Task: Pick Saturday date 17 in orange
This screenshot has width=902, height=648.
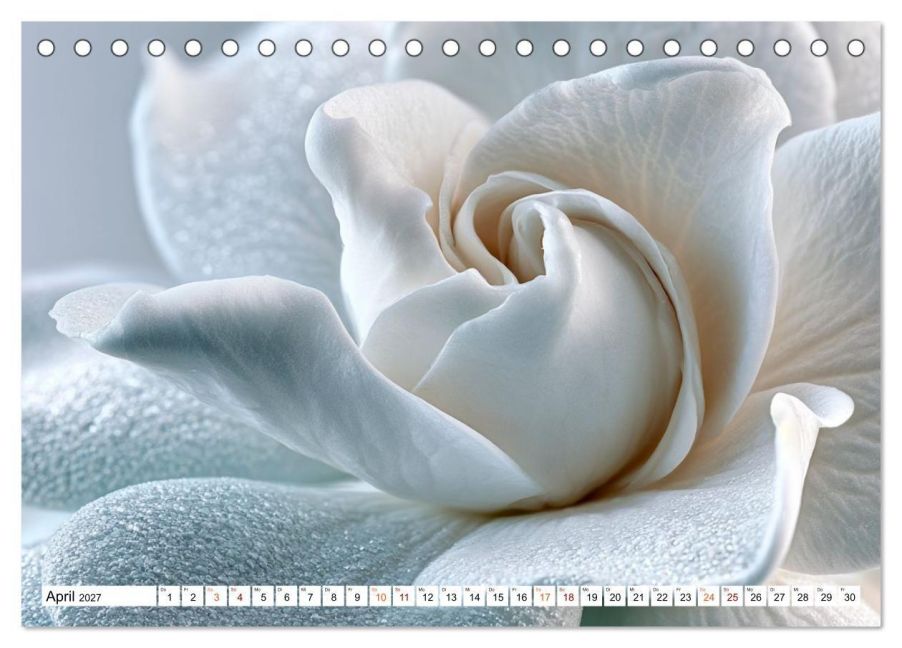Action: pyautogui.click(x=545, y=596)
